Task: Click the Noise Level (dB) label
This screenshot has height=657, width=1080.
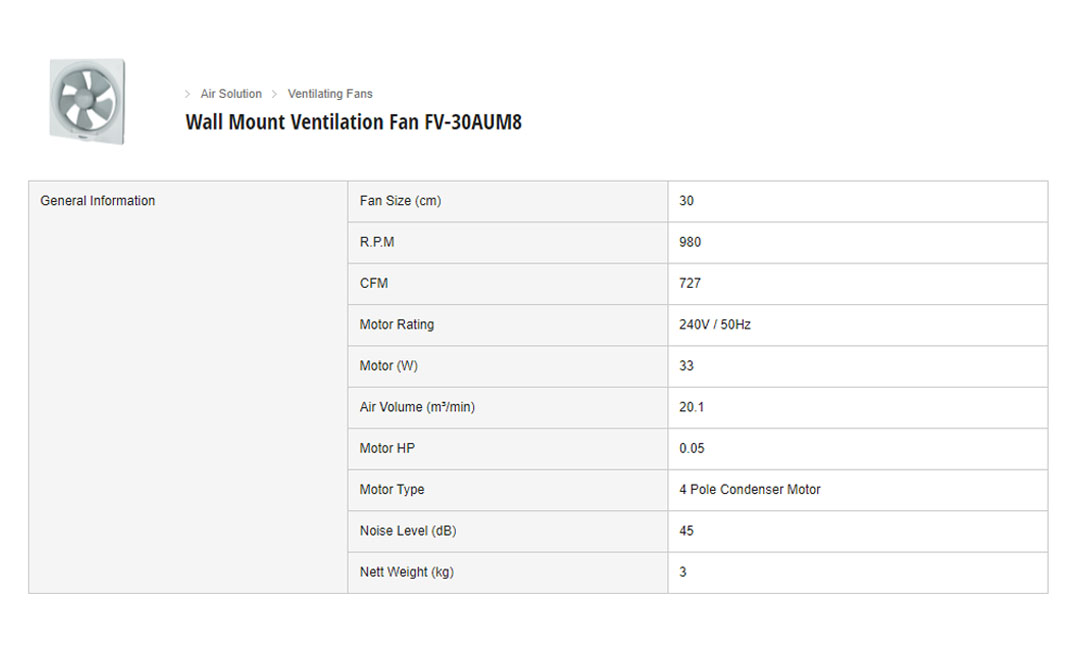Action: click(x=408, y=531)
